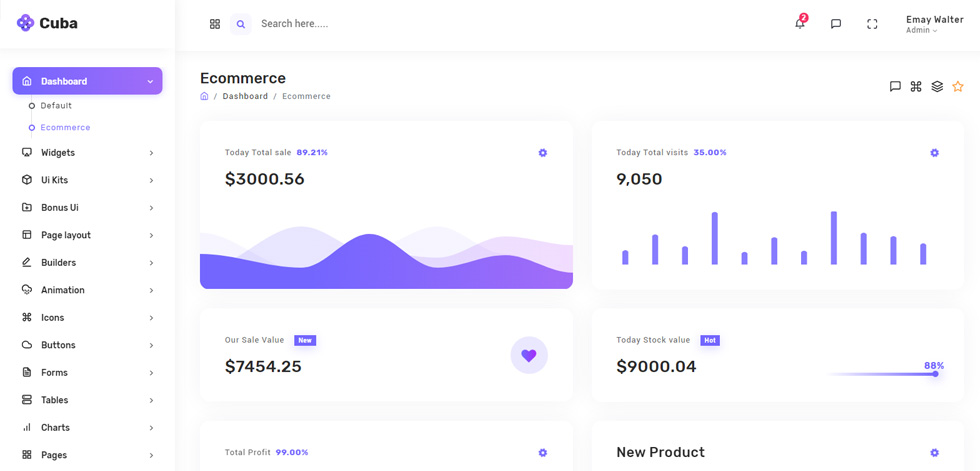
Task: Click the search magnifier icon
Action: tap(241, 24)
